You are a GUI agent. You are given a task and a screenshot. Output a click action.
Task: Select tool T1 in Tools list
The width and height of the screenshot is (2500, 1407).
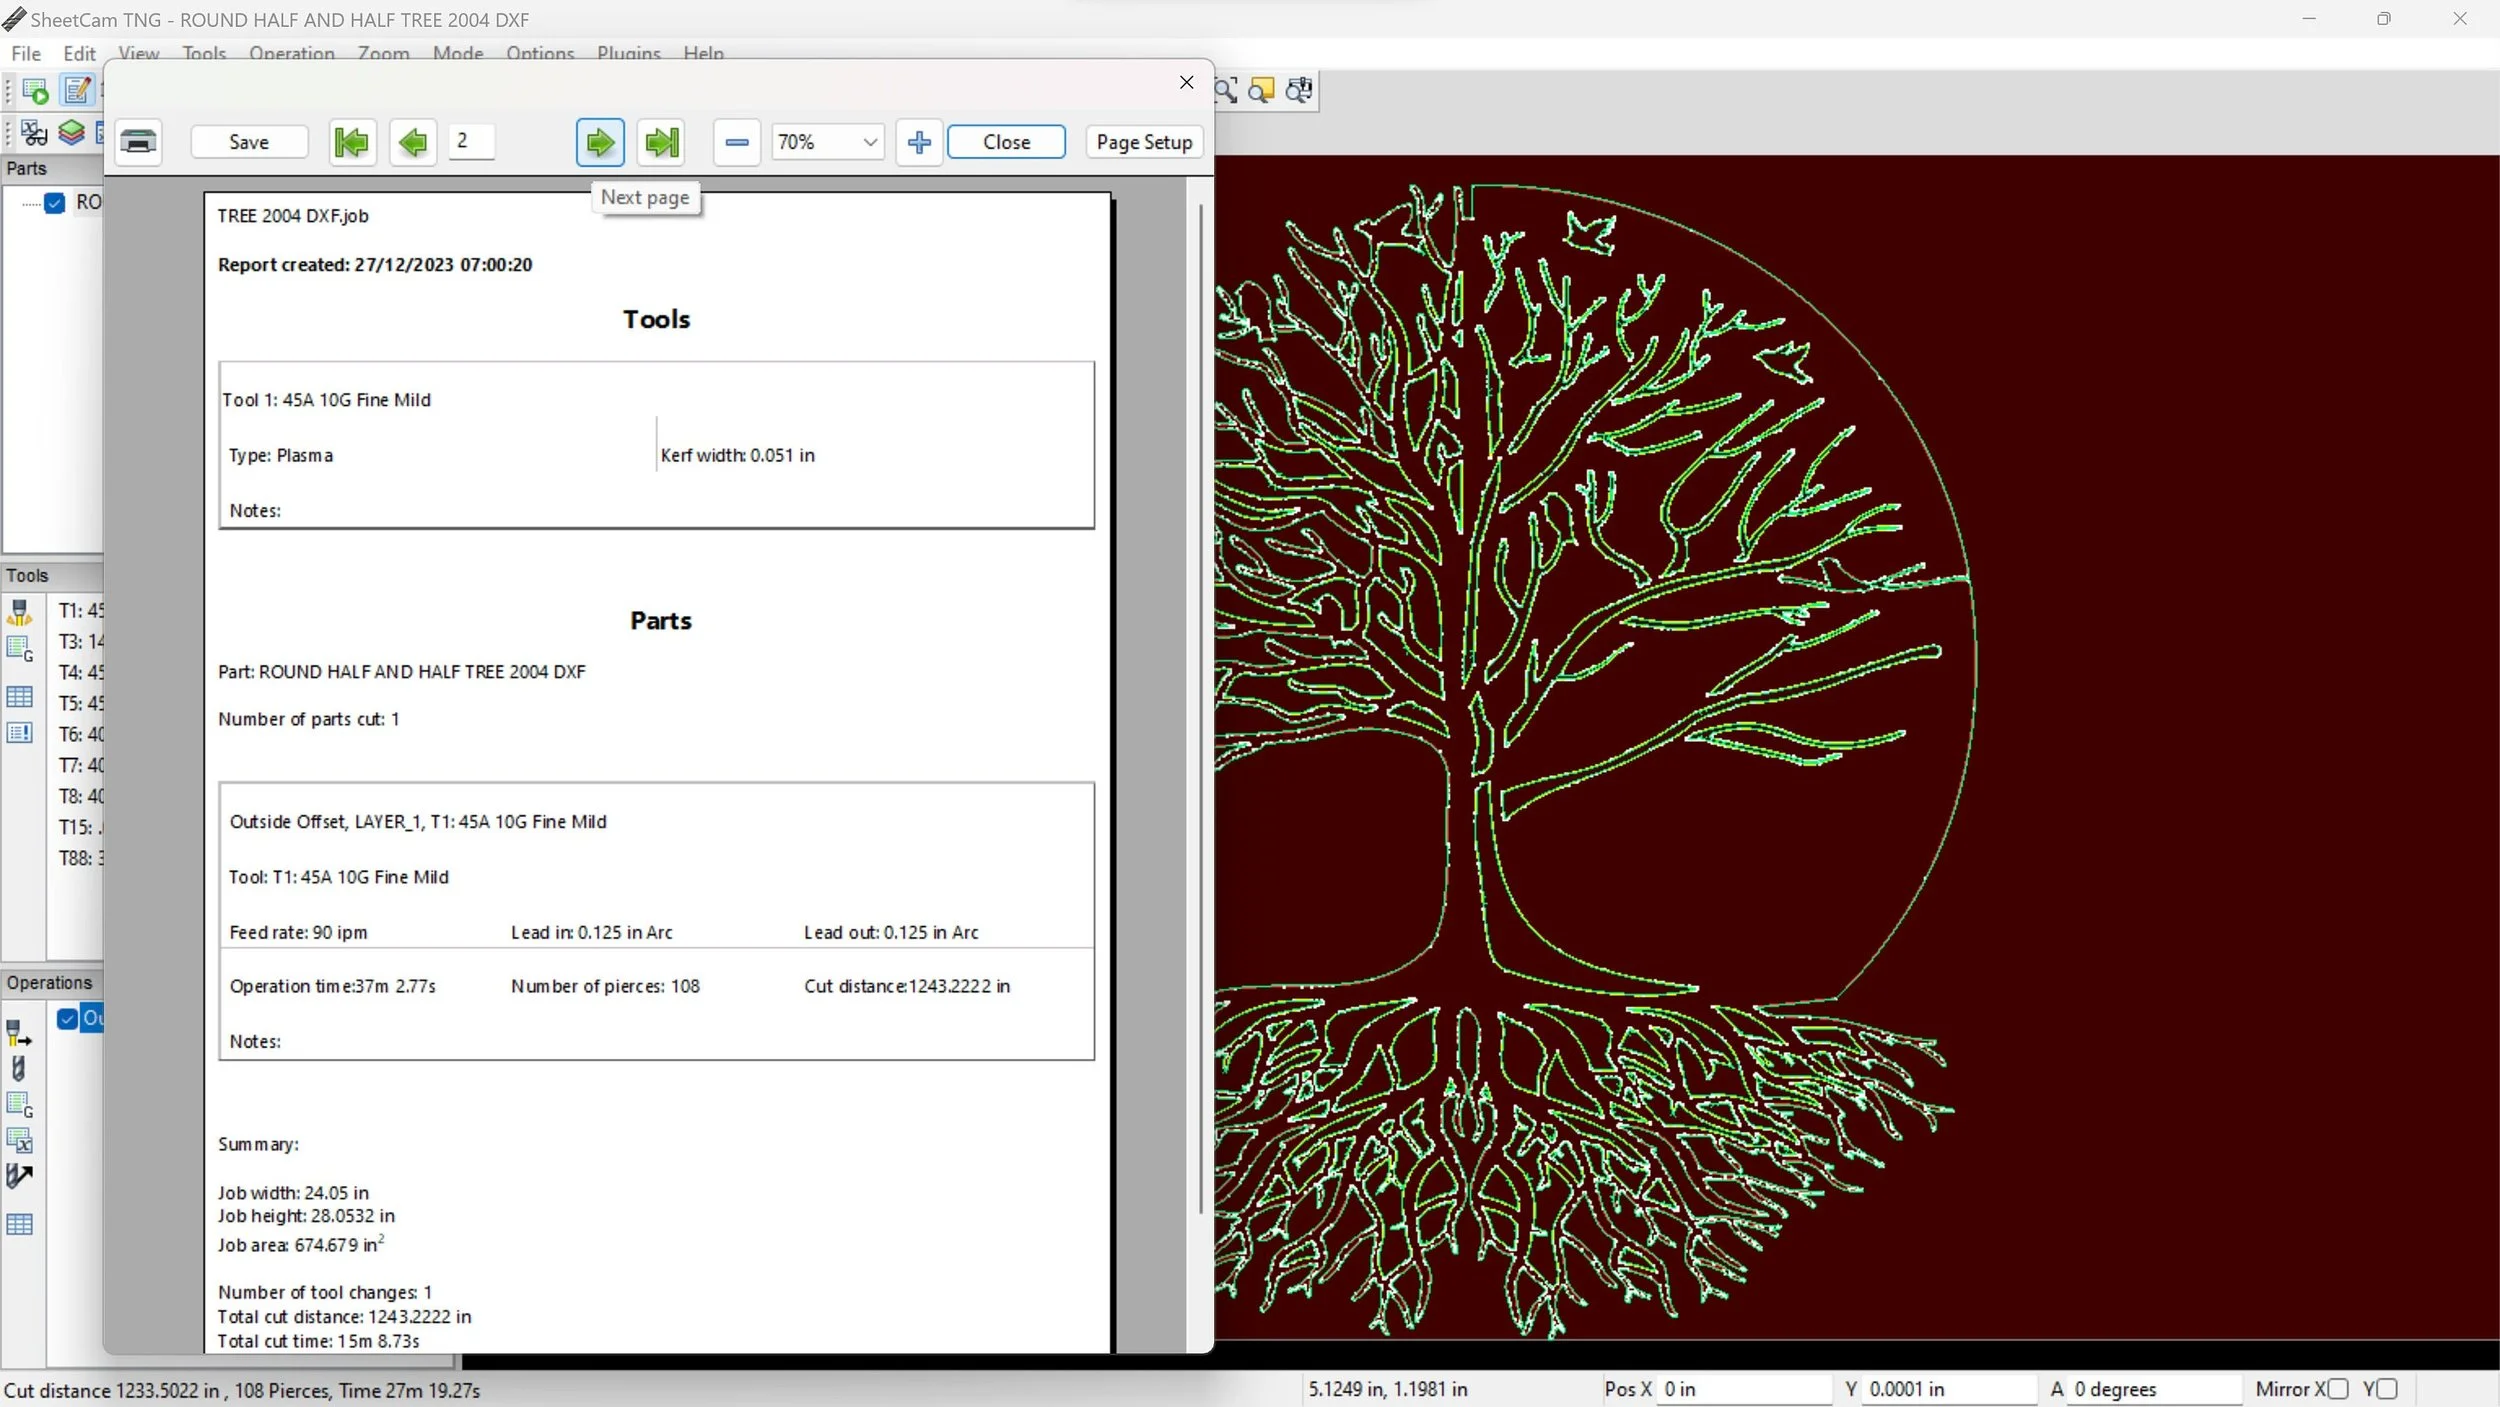tap(80, 611)
